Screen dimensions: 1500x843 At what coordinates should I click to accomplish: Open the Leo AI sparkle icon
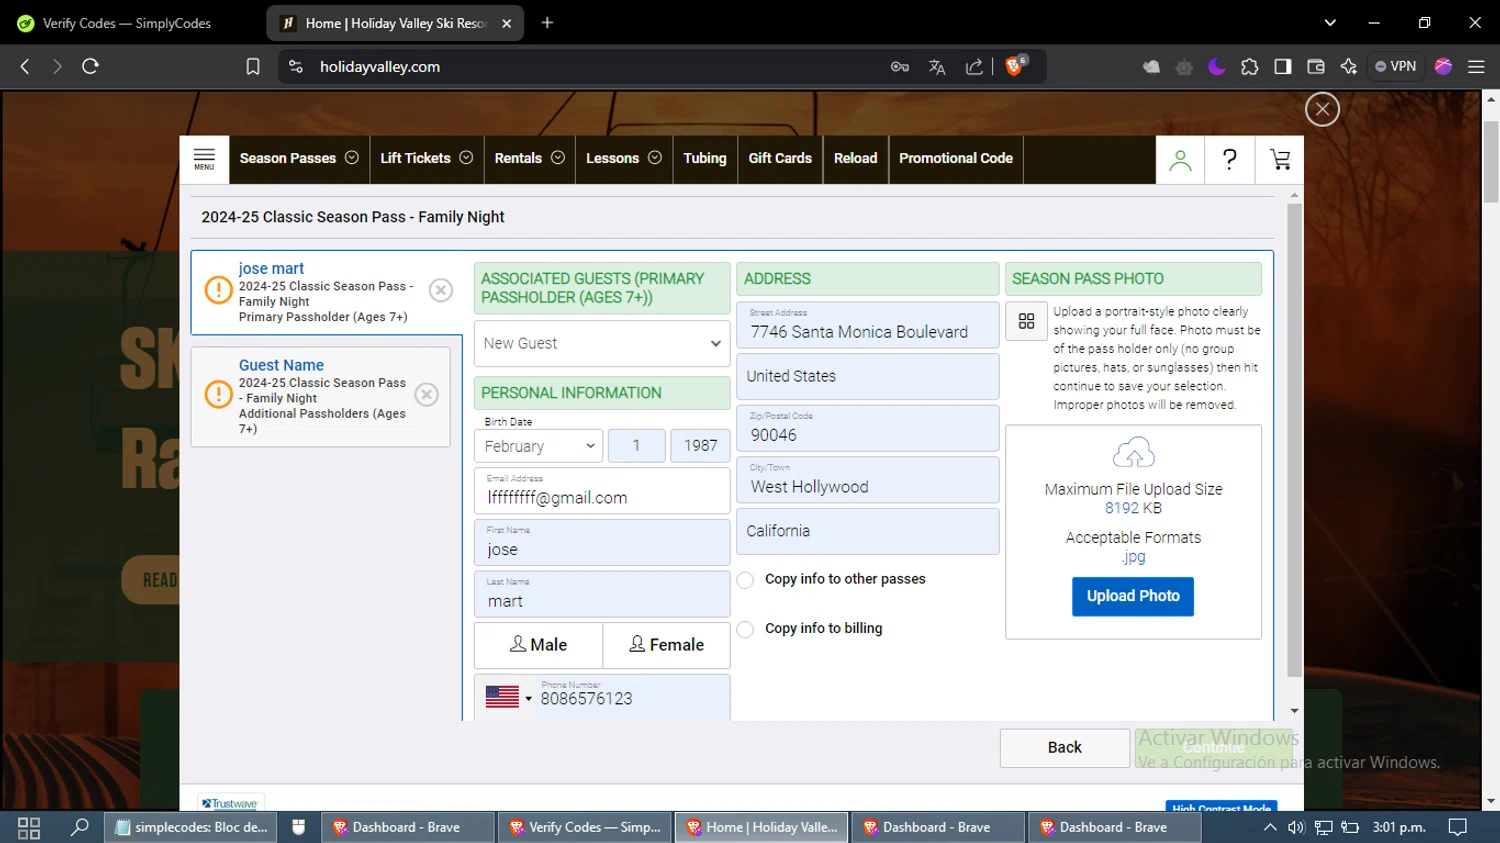pyautogui.click(x=1349, y=66)
